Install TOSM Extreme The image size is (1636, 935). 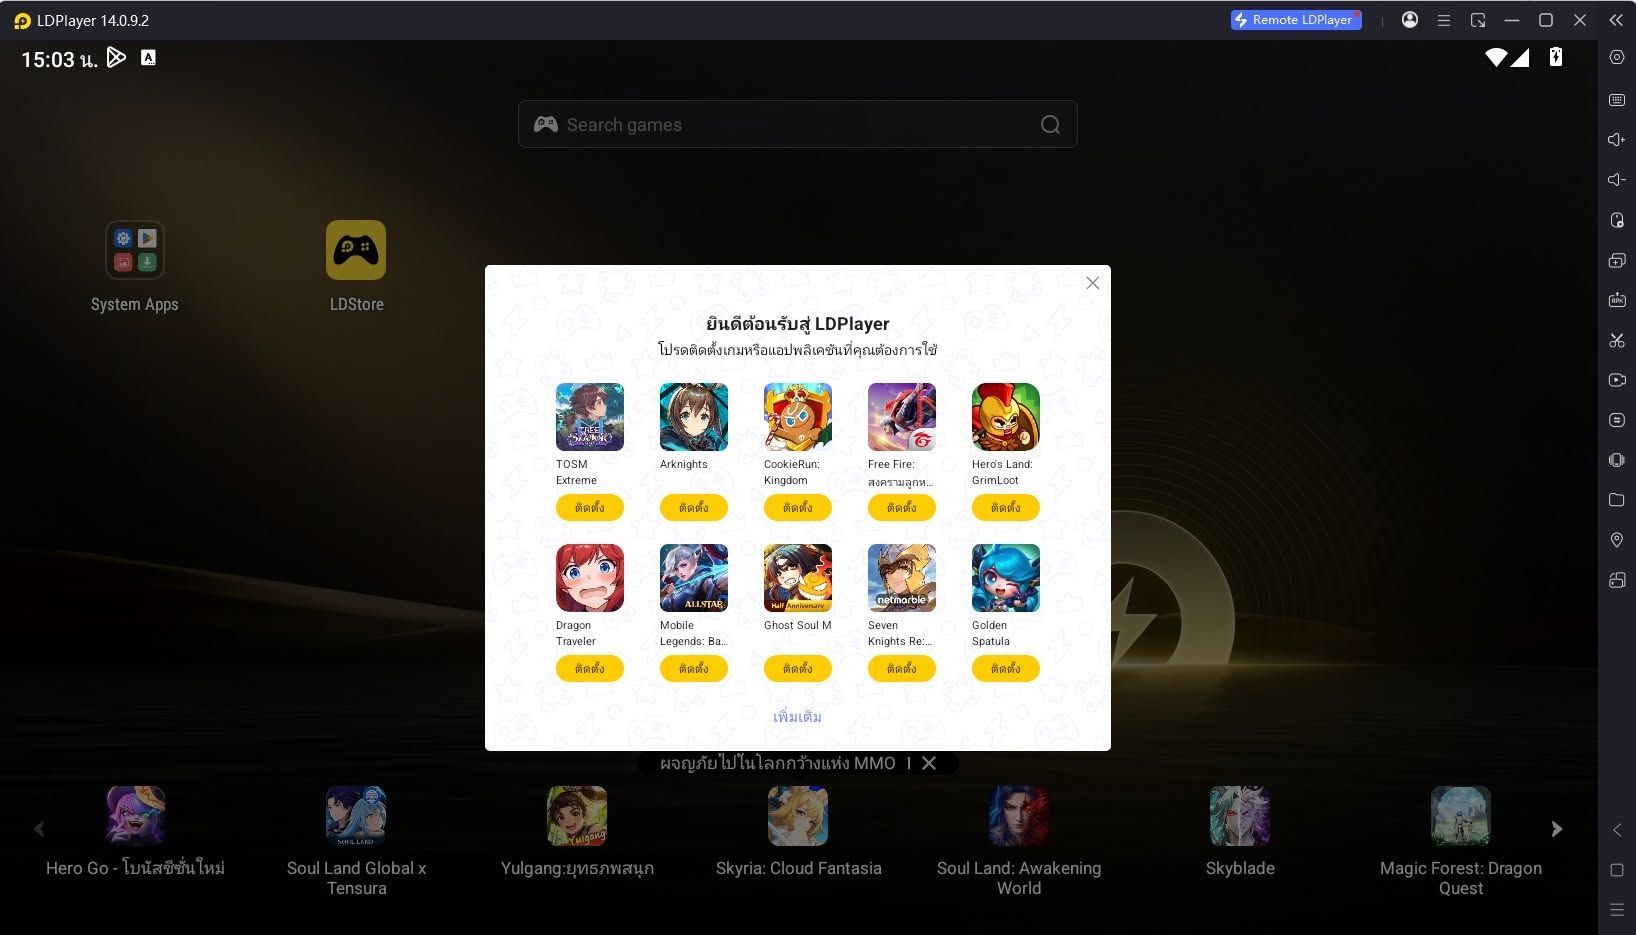coord(590,508)
